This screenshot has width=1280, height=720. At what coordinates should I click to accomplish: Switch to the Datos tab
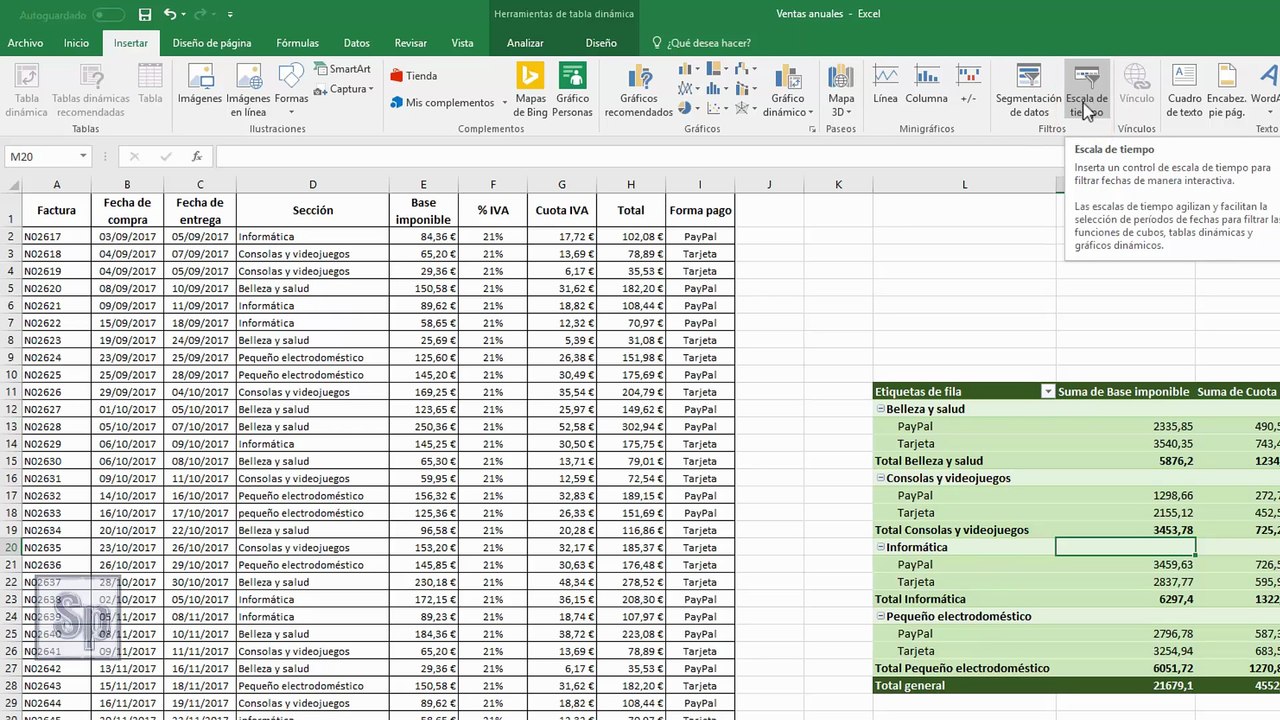pyautogui.click(x=356, y=43)
